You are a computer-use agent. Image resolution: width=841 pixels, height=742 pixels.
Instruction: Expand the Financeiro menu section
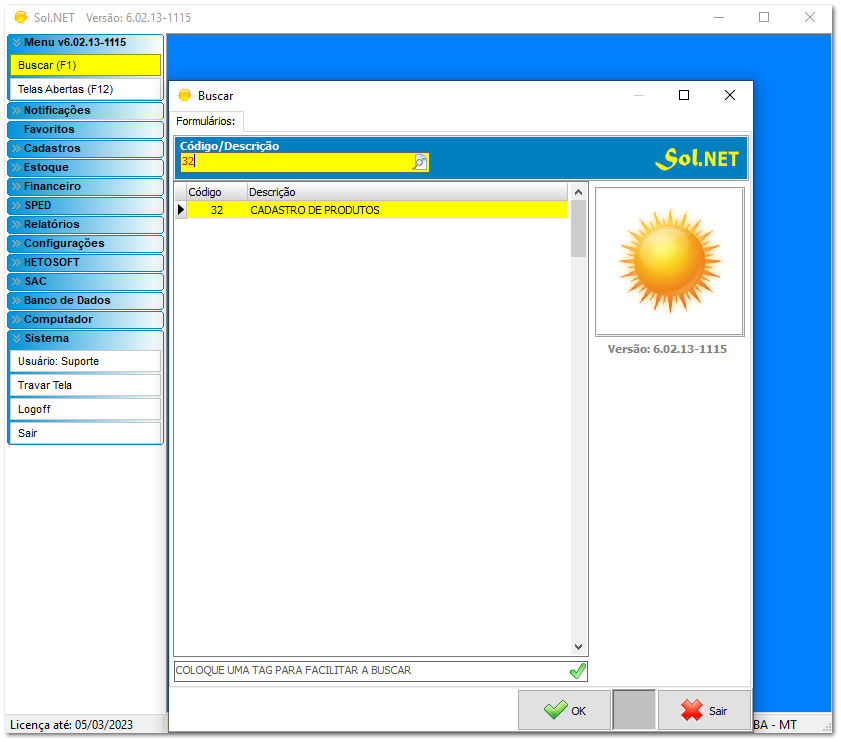(85, 186)
